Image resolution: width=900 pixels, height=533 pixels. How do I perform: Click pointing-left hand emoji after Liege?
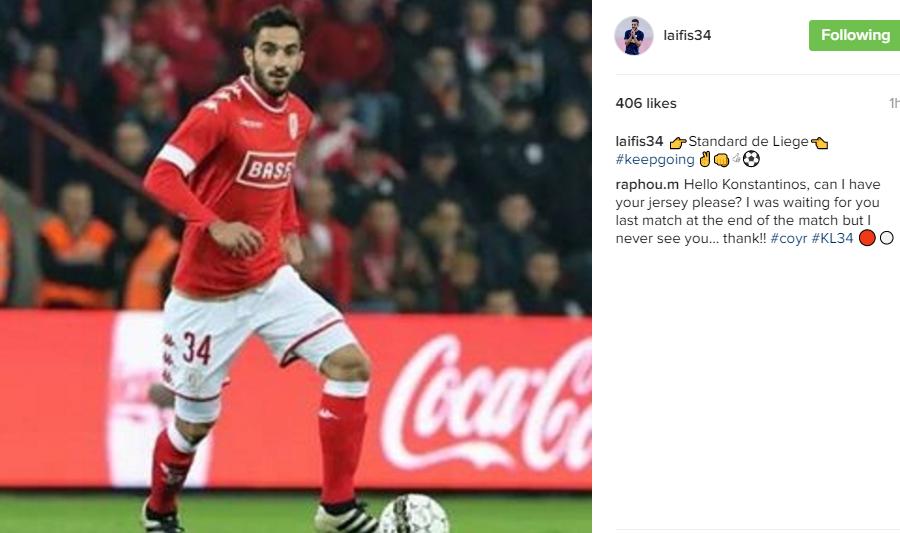click(x=819, y=142)
